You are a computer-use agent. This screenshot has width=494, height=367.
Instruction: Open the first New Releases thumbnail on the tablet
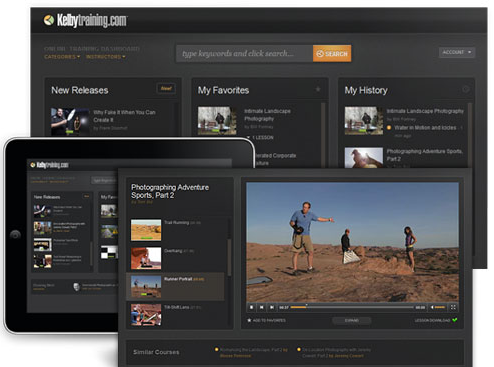pyautogui.click(x=42, y=211)
